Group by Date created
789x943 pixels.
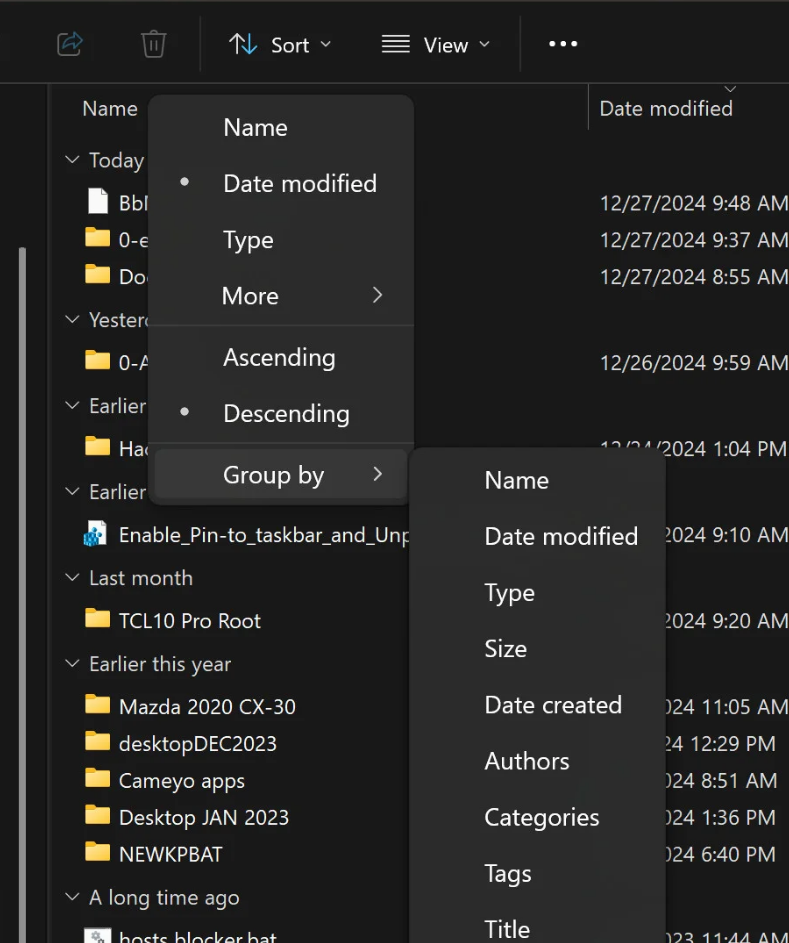[553, 705]
